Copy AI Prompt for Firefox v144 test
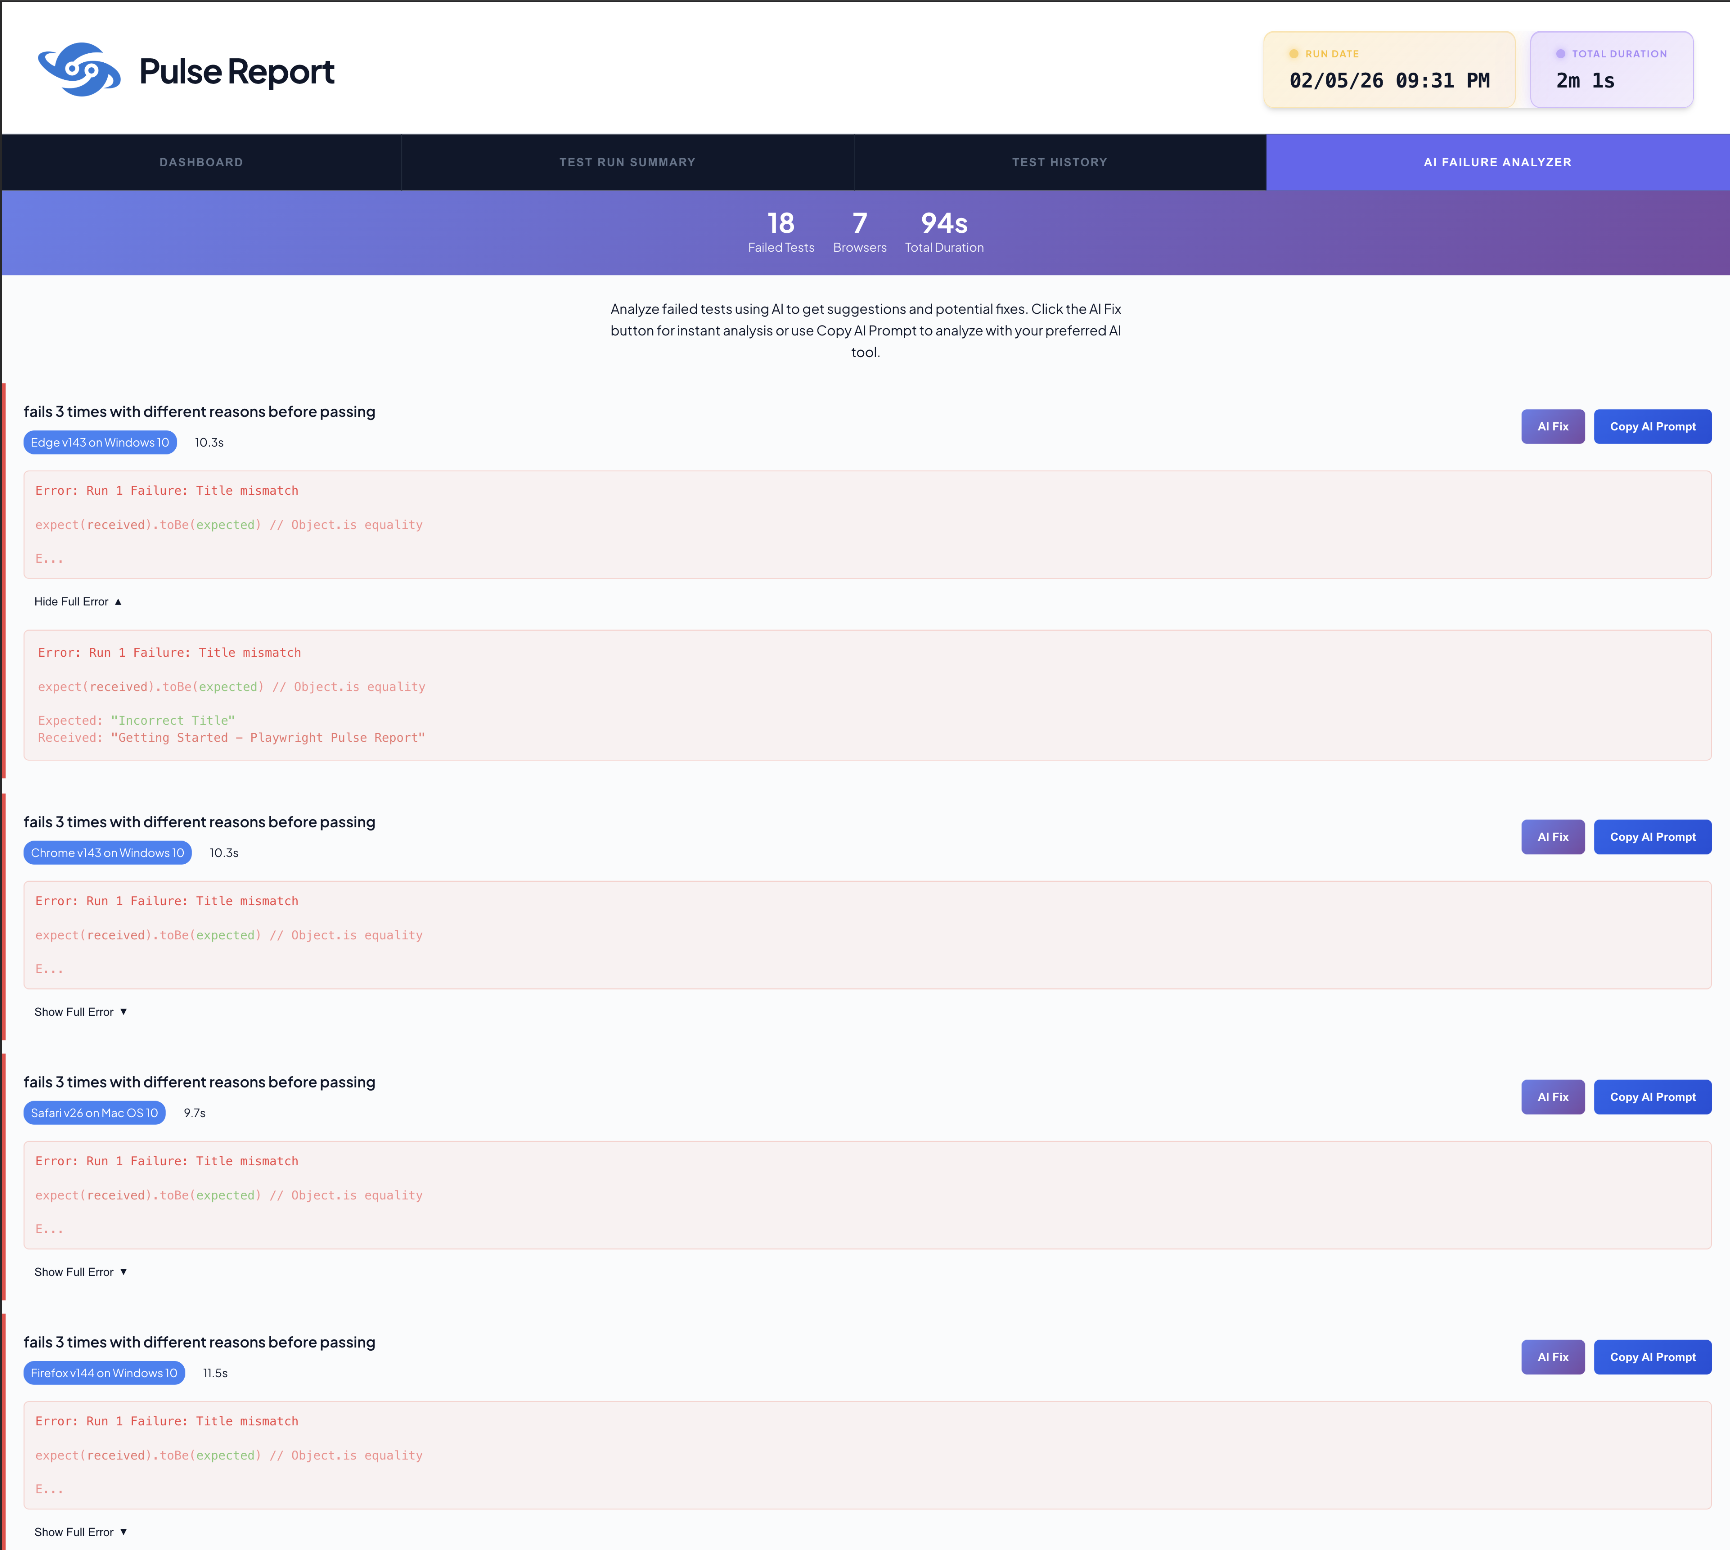 pos(1652,1357)
